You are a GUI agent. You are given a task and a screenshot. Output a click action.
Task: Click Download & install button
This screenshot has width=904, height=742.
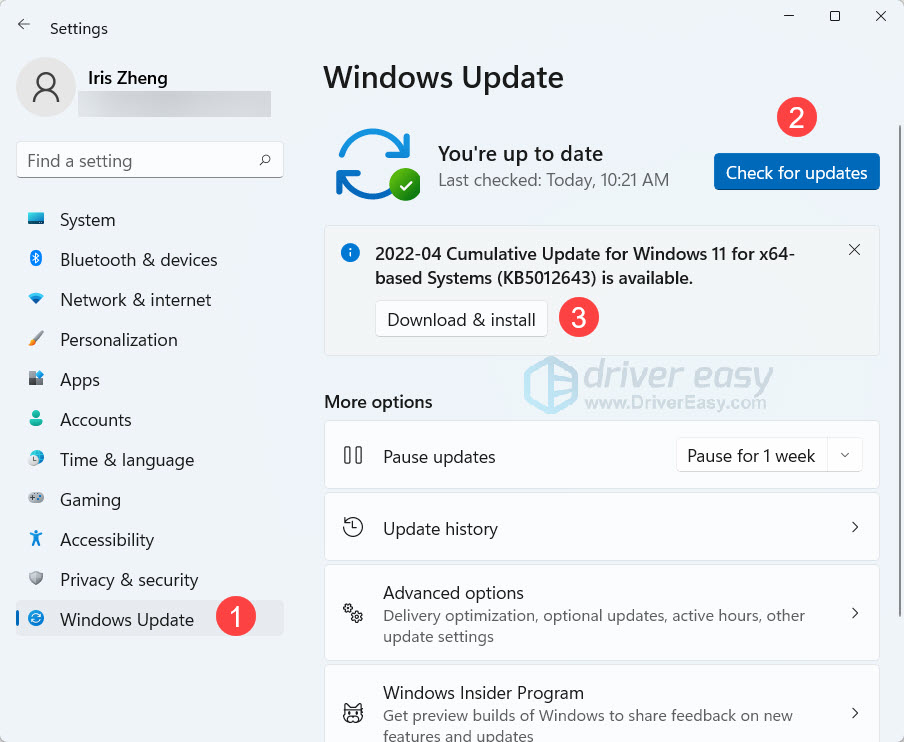pyautogui.click(x=461, y=320)
